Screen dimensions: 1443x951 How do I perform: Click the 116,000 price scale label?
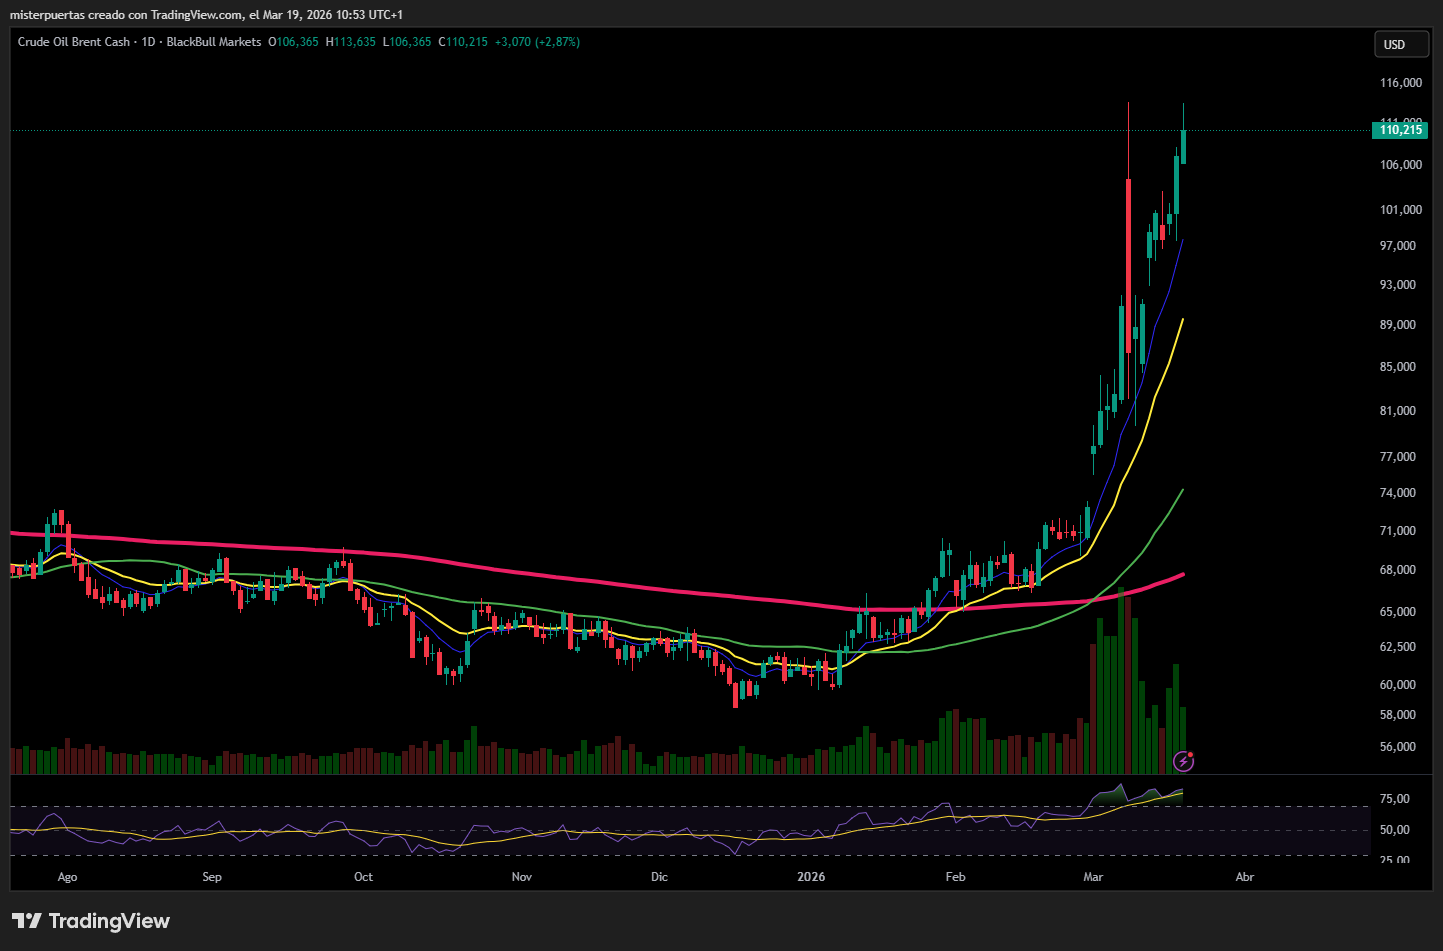[x=1400, y=83]
